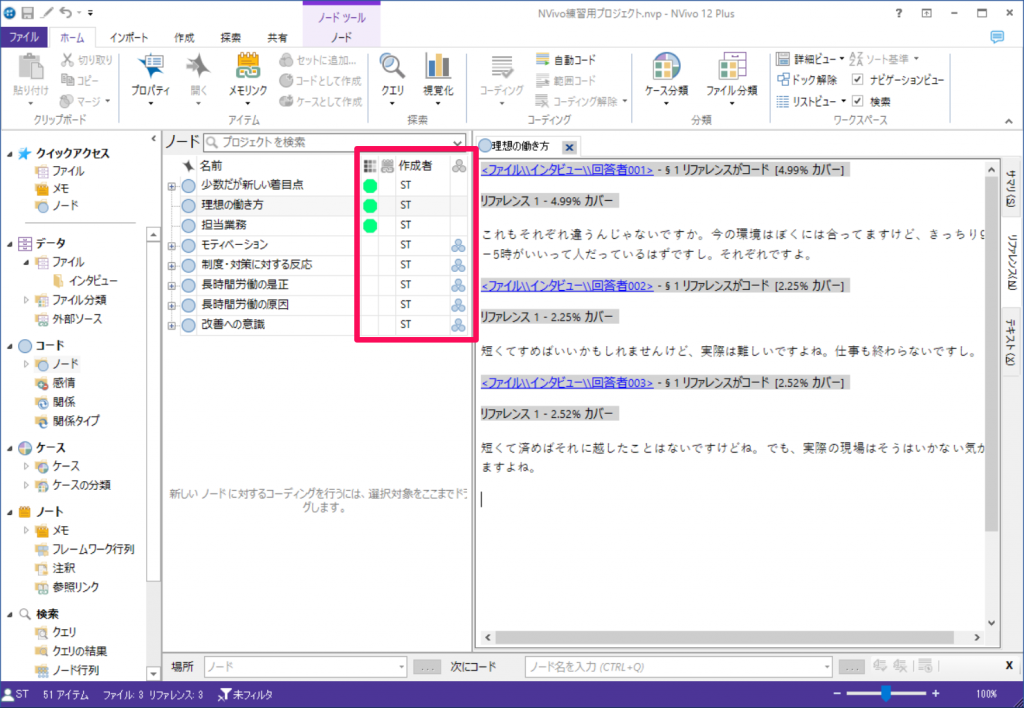Adjust the zoom slider in status bar

(x=886, y=694)
